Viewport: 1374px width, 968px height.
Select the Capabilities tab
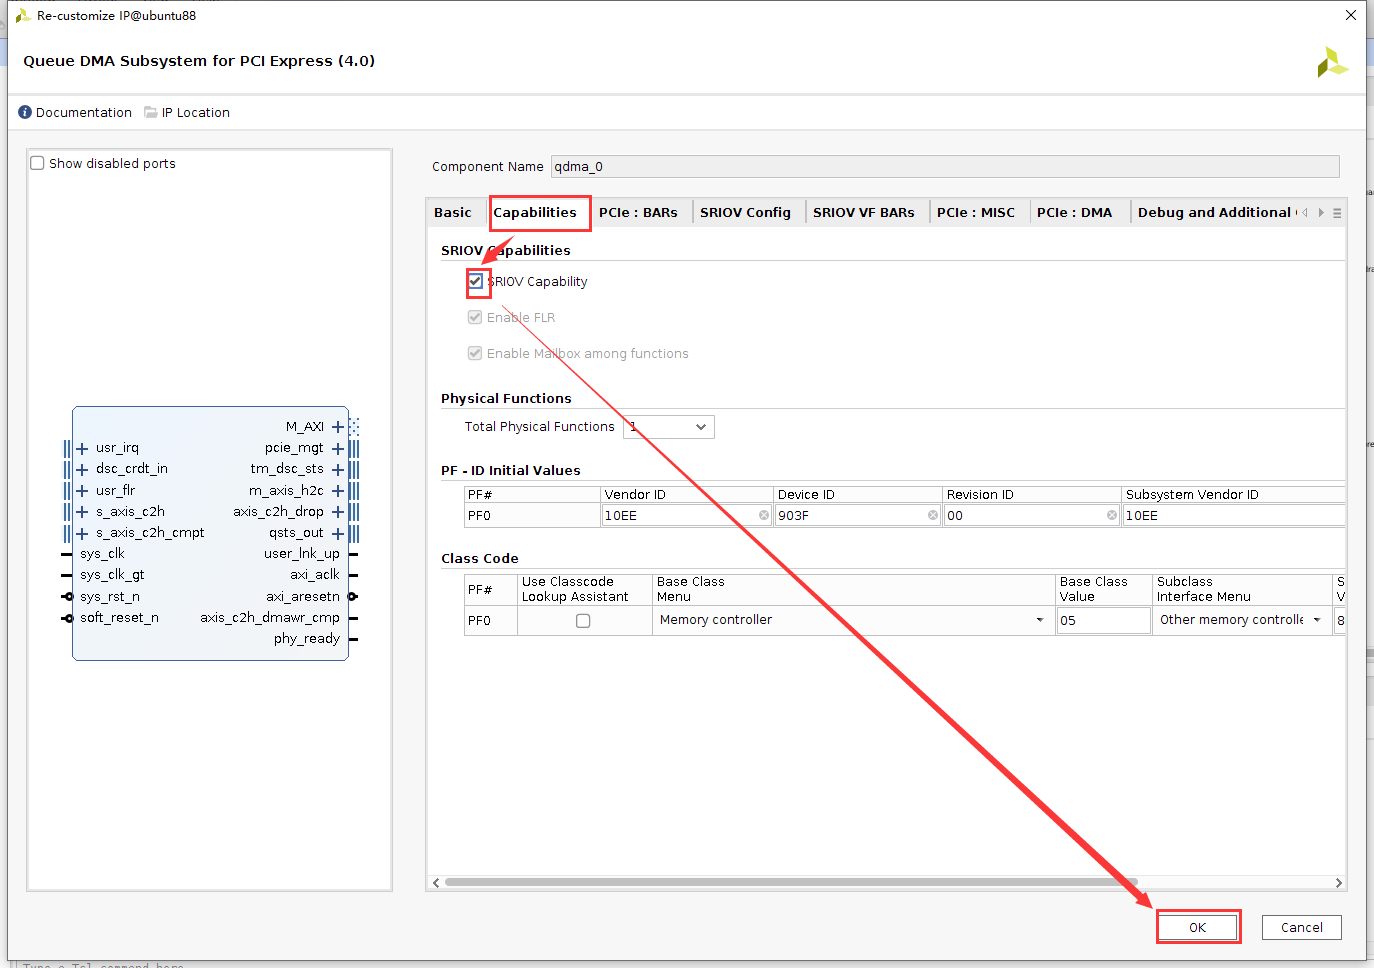click(x=535, y=212)
